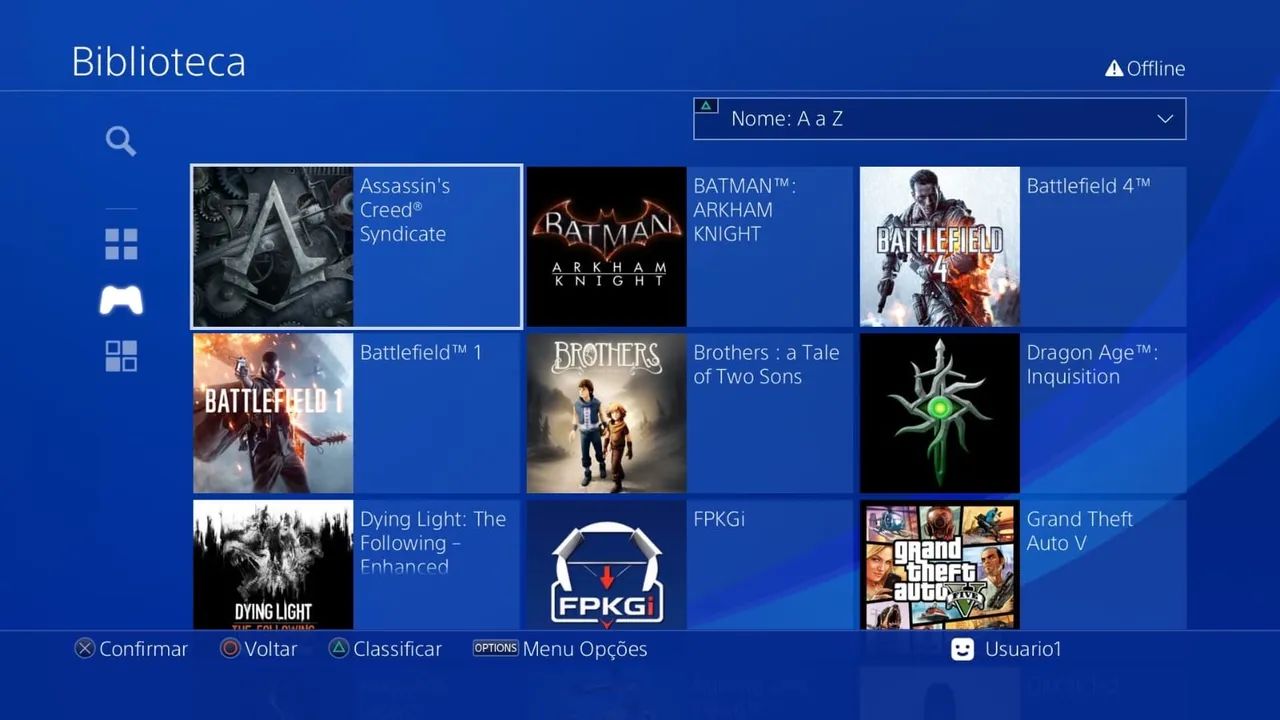Click the Biblioteca heading
1280x720 pixels.
159,62
